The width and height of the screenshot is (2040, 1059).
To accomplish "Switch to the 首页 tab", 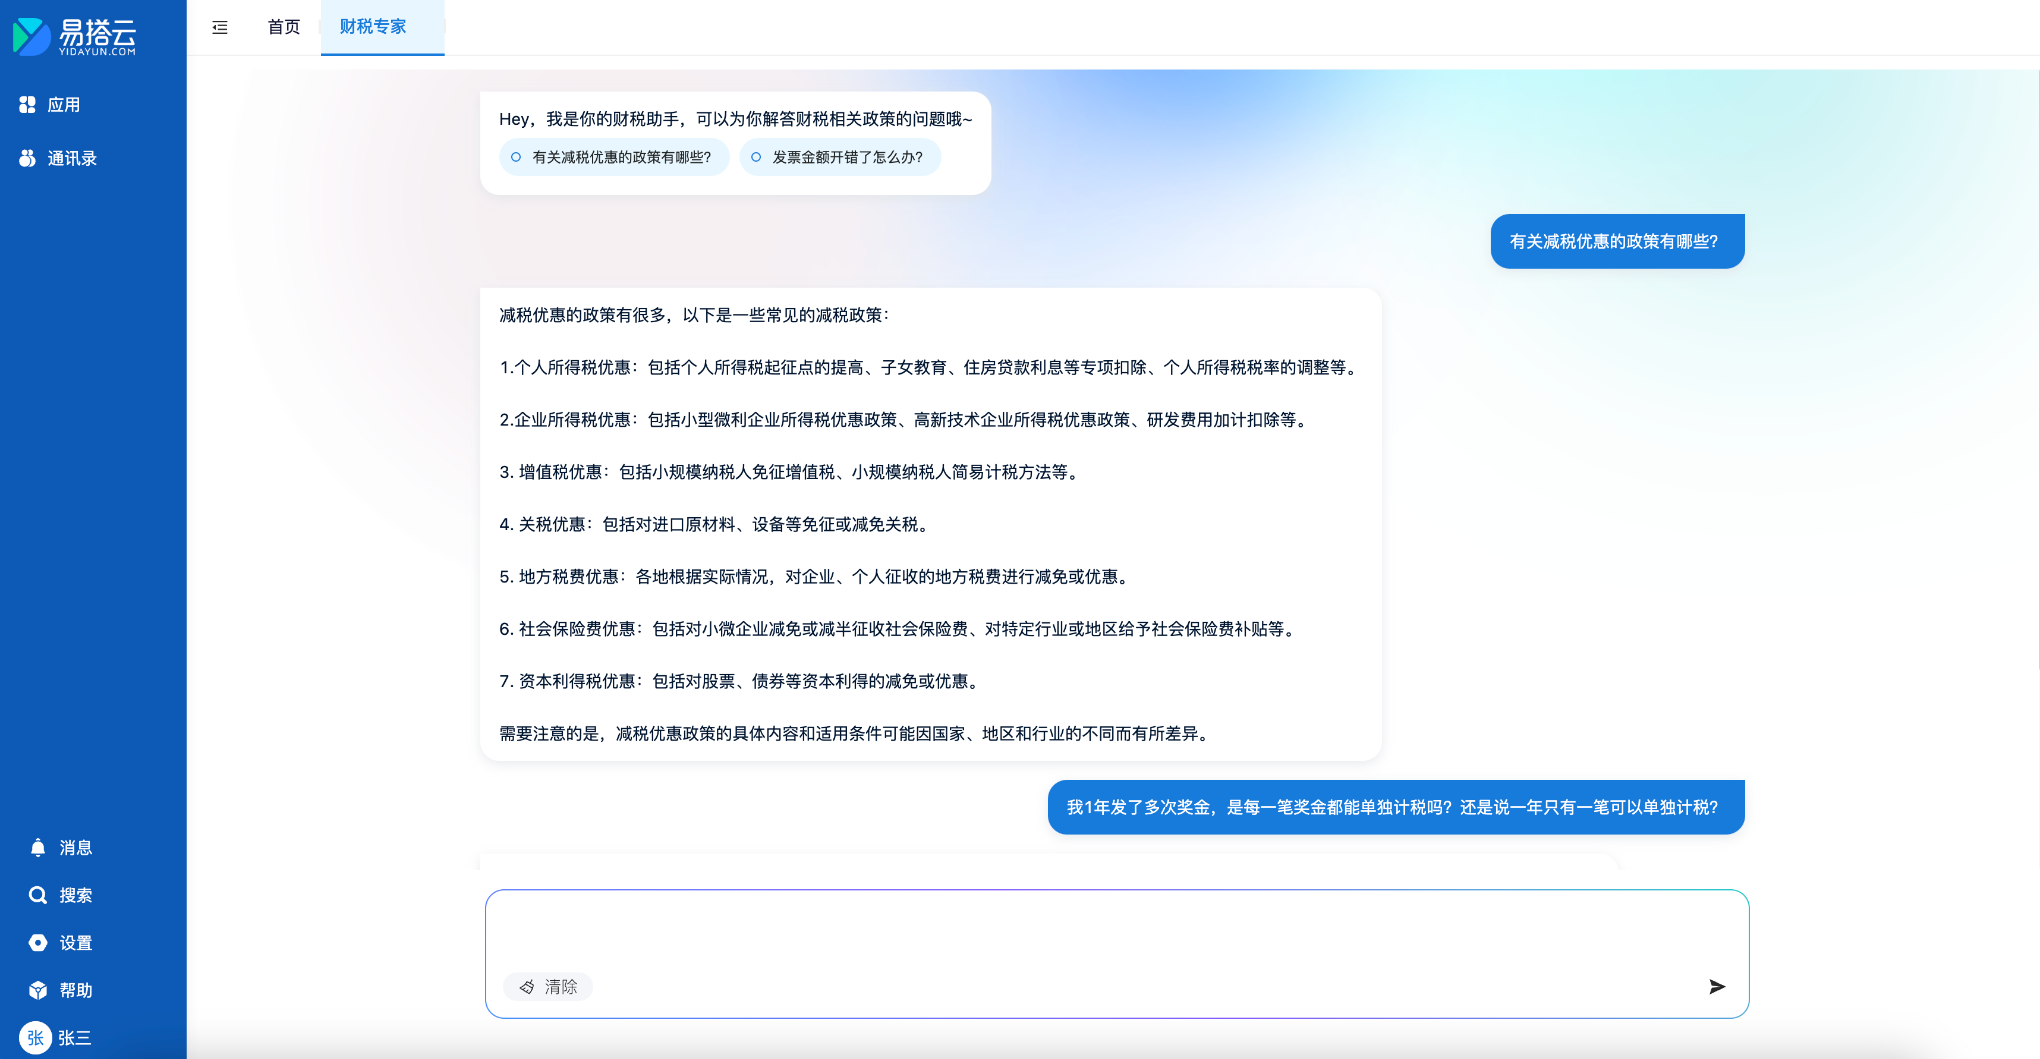I will pos(284,27).
